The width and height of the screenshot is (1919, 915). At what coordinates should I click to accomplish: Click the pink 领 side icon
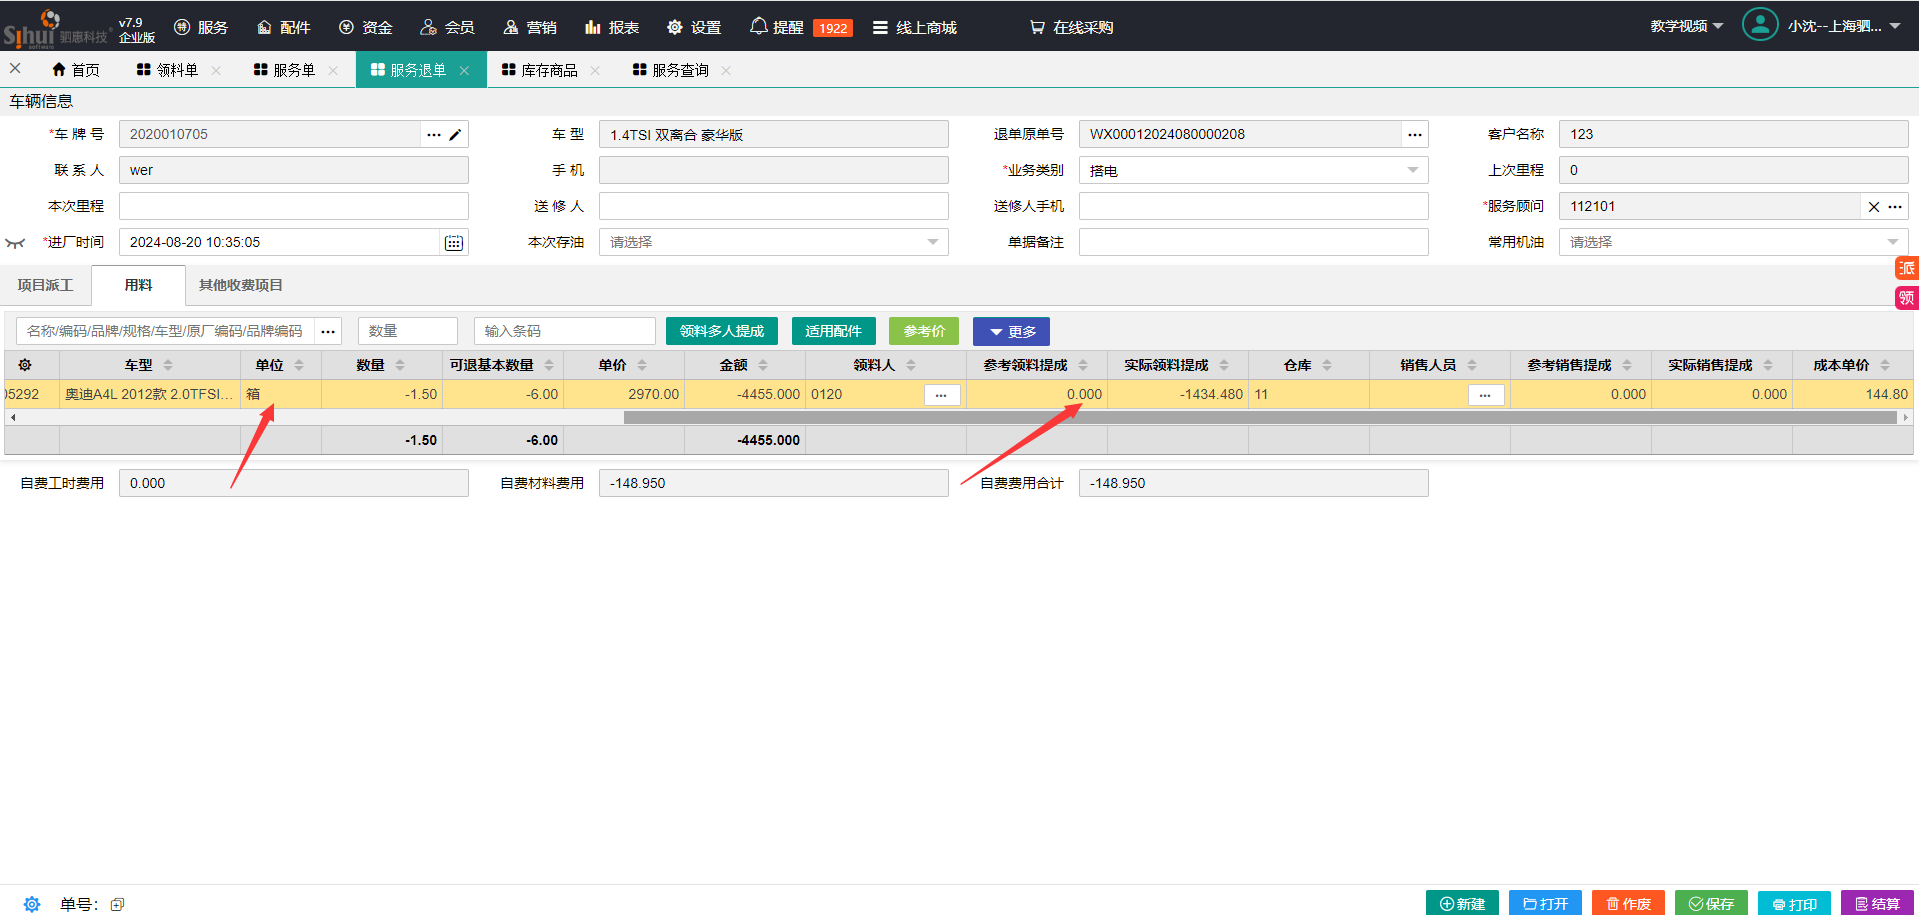[x=1907, y=298]
